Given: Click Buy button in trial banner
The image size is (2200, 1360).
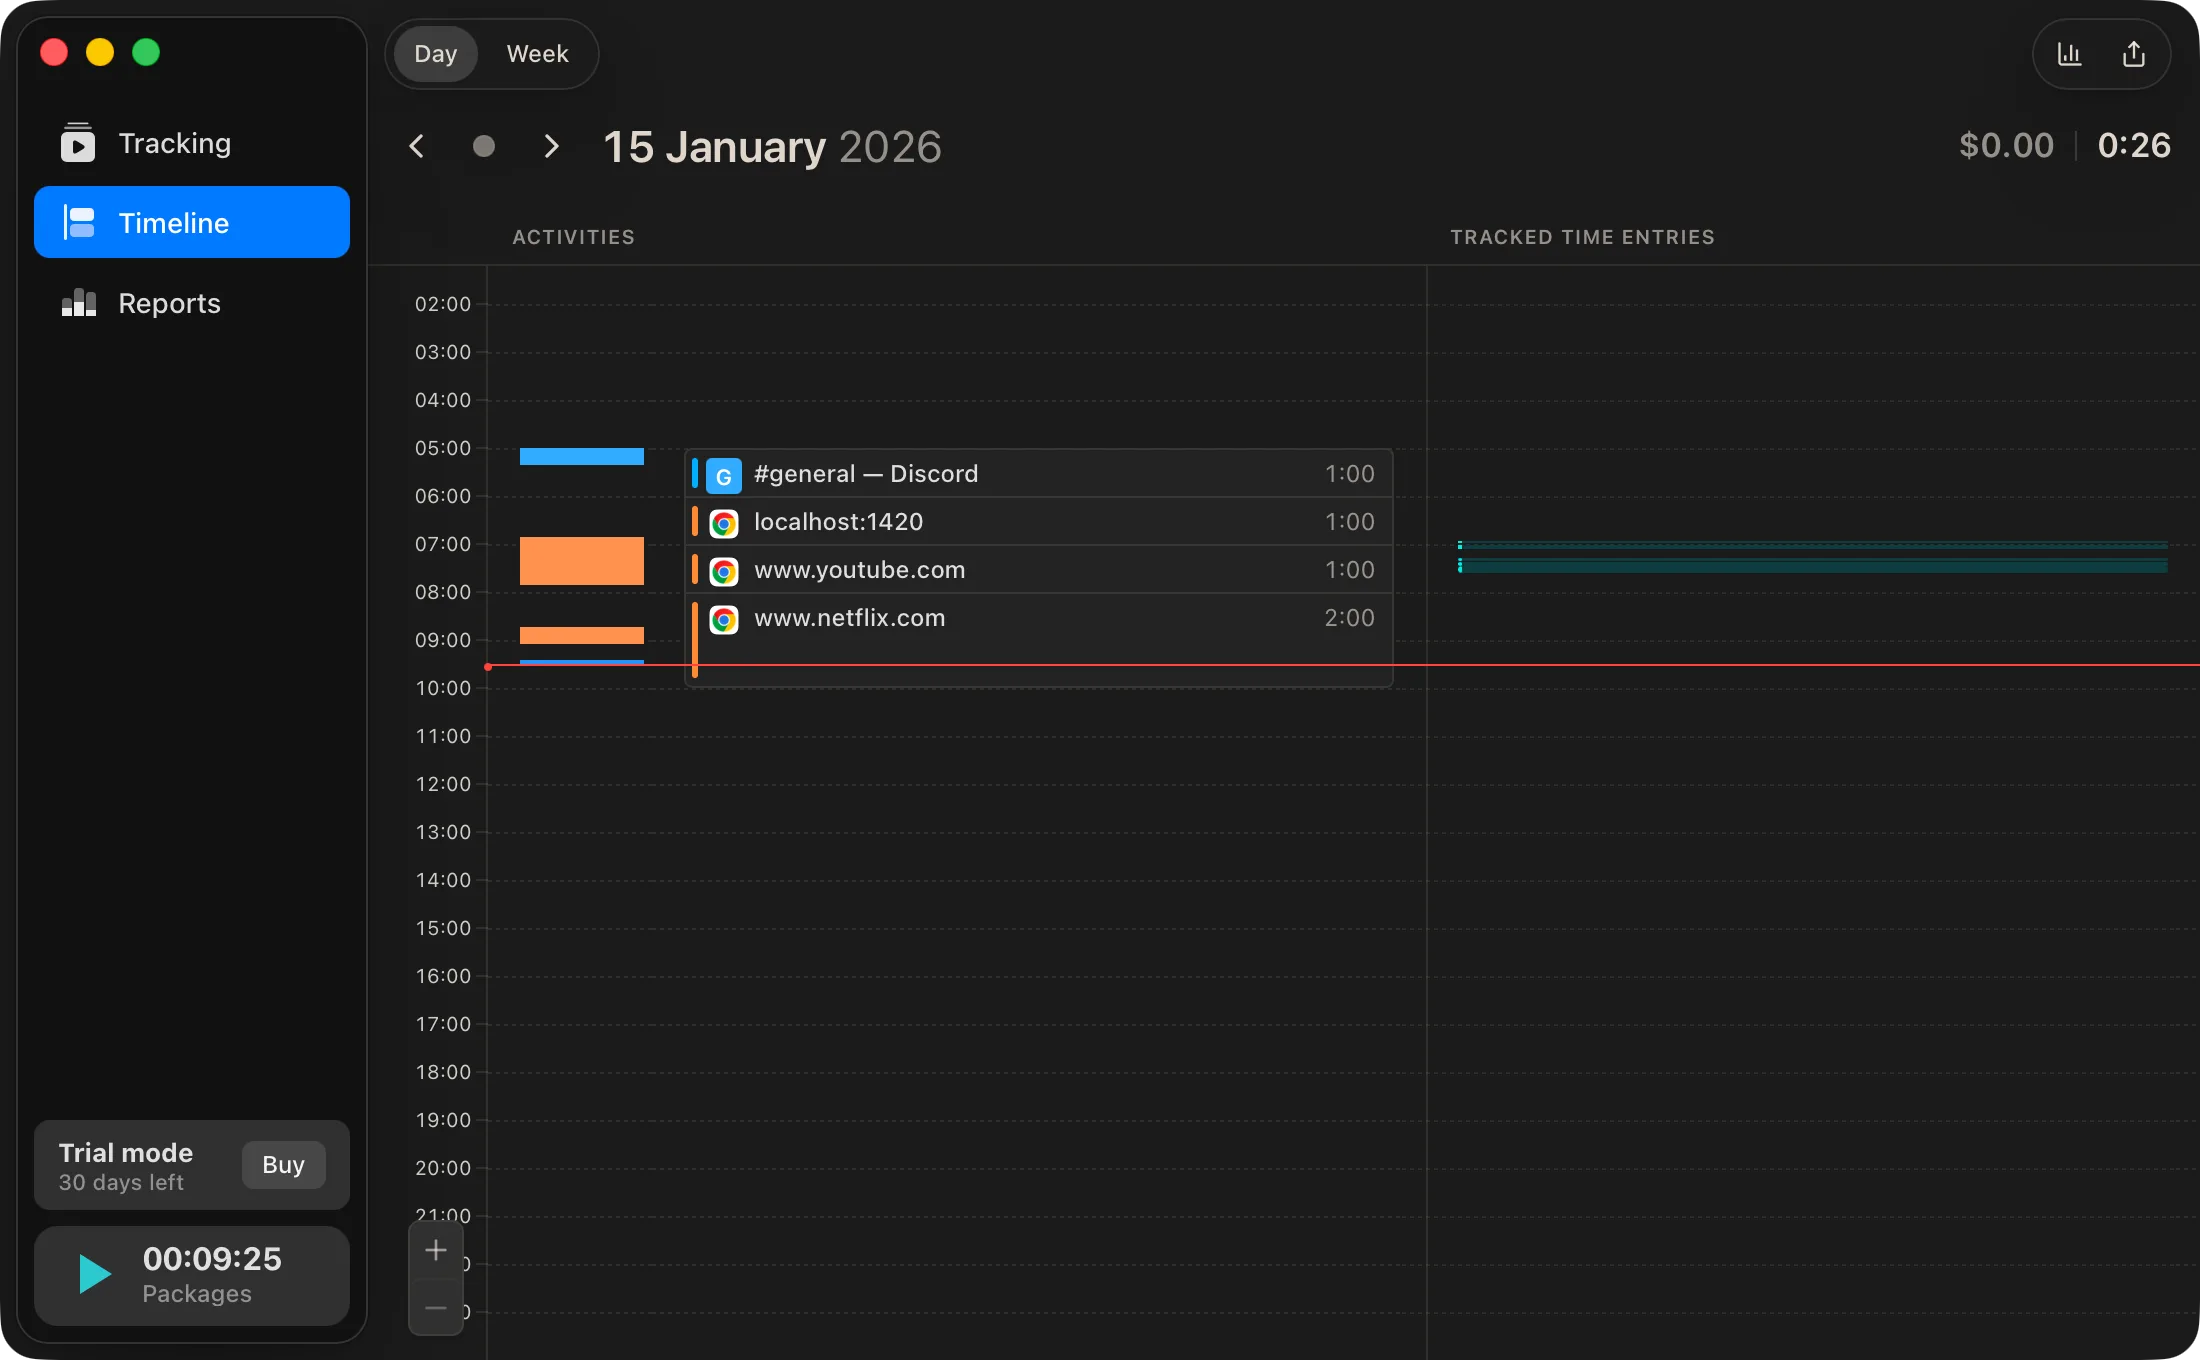Looking at the screenshot, I should click(283, 1165).
